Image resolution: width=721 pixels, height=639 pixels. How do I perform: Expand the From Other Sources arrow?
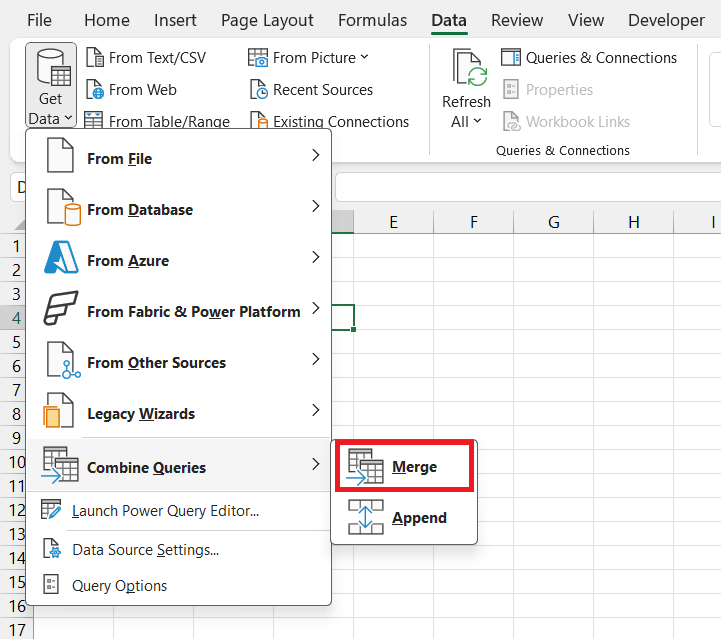click(315, 359)
